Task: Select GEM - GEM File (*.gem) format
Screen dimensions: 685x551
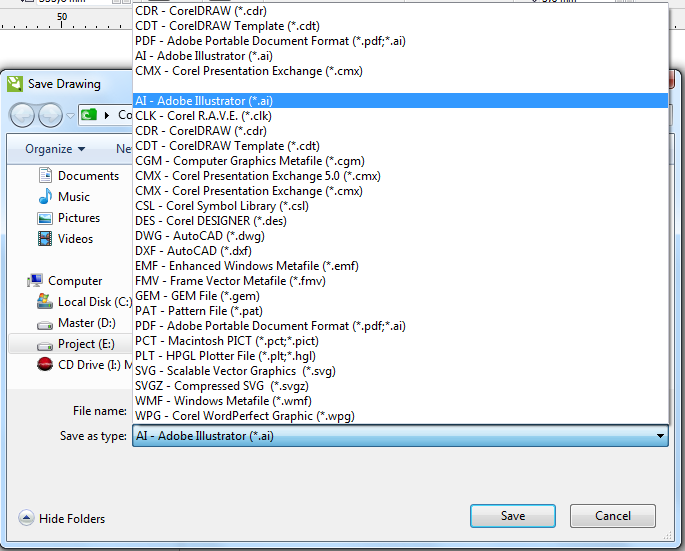Action: point(401,296)
